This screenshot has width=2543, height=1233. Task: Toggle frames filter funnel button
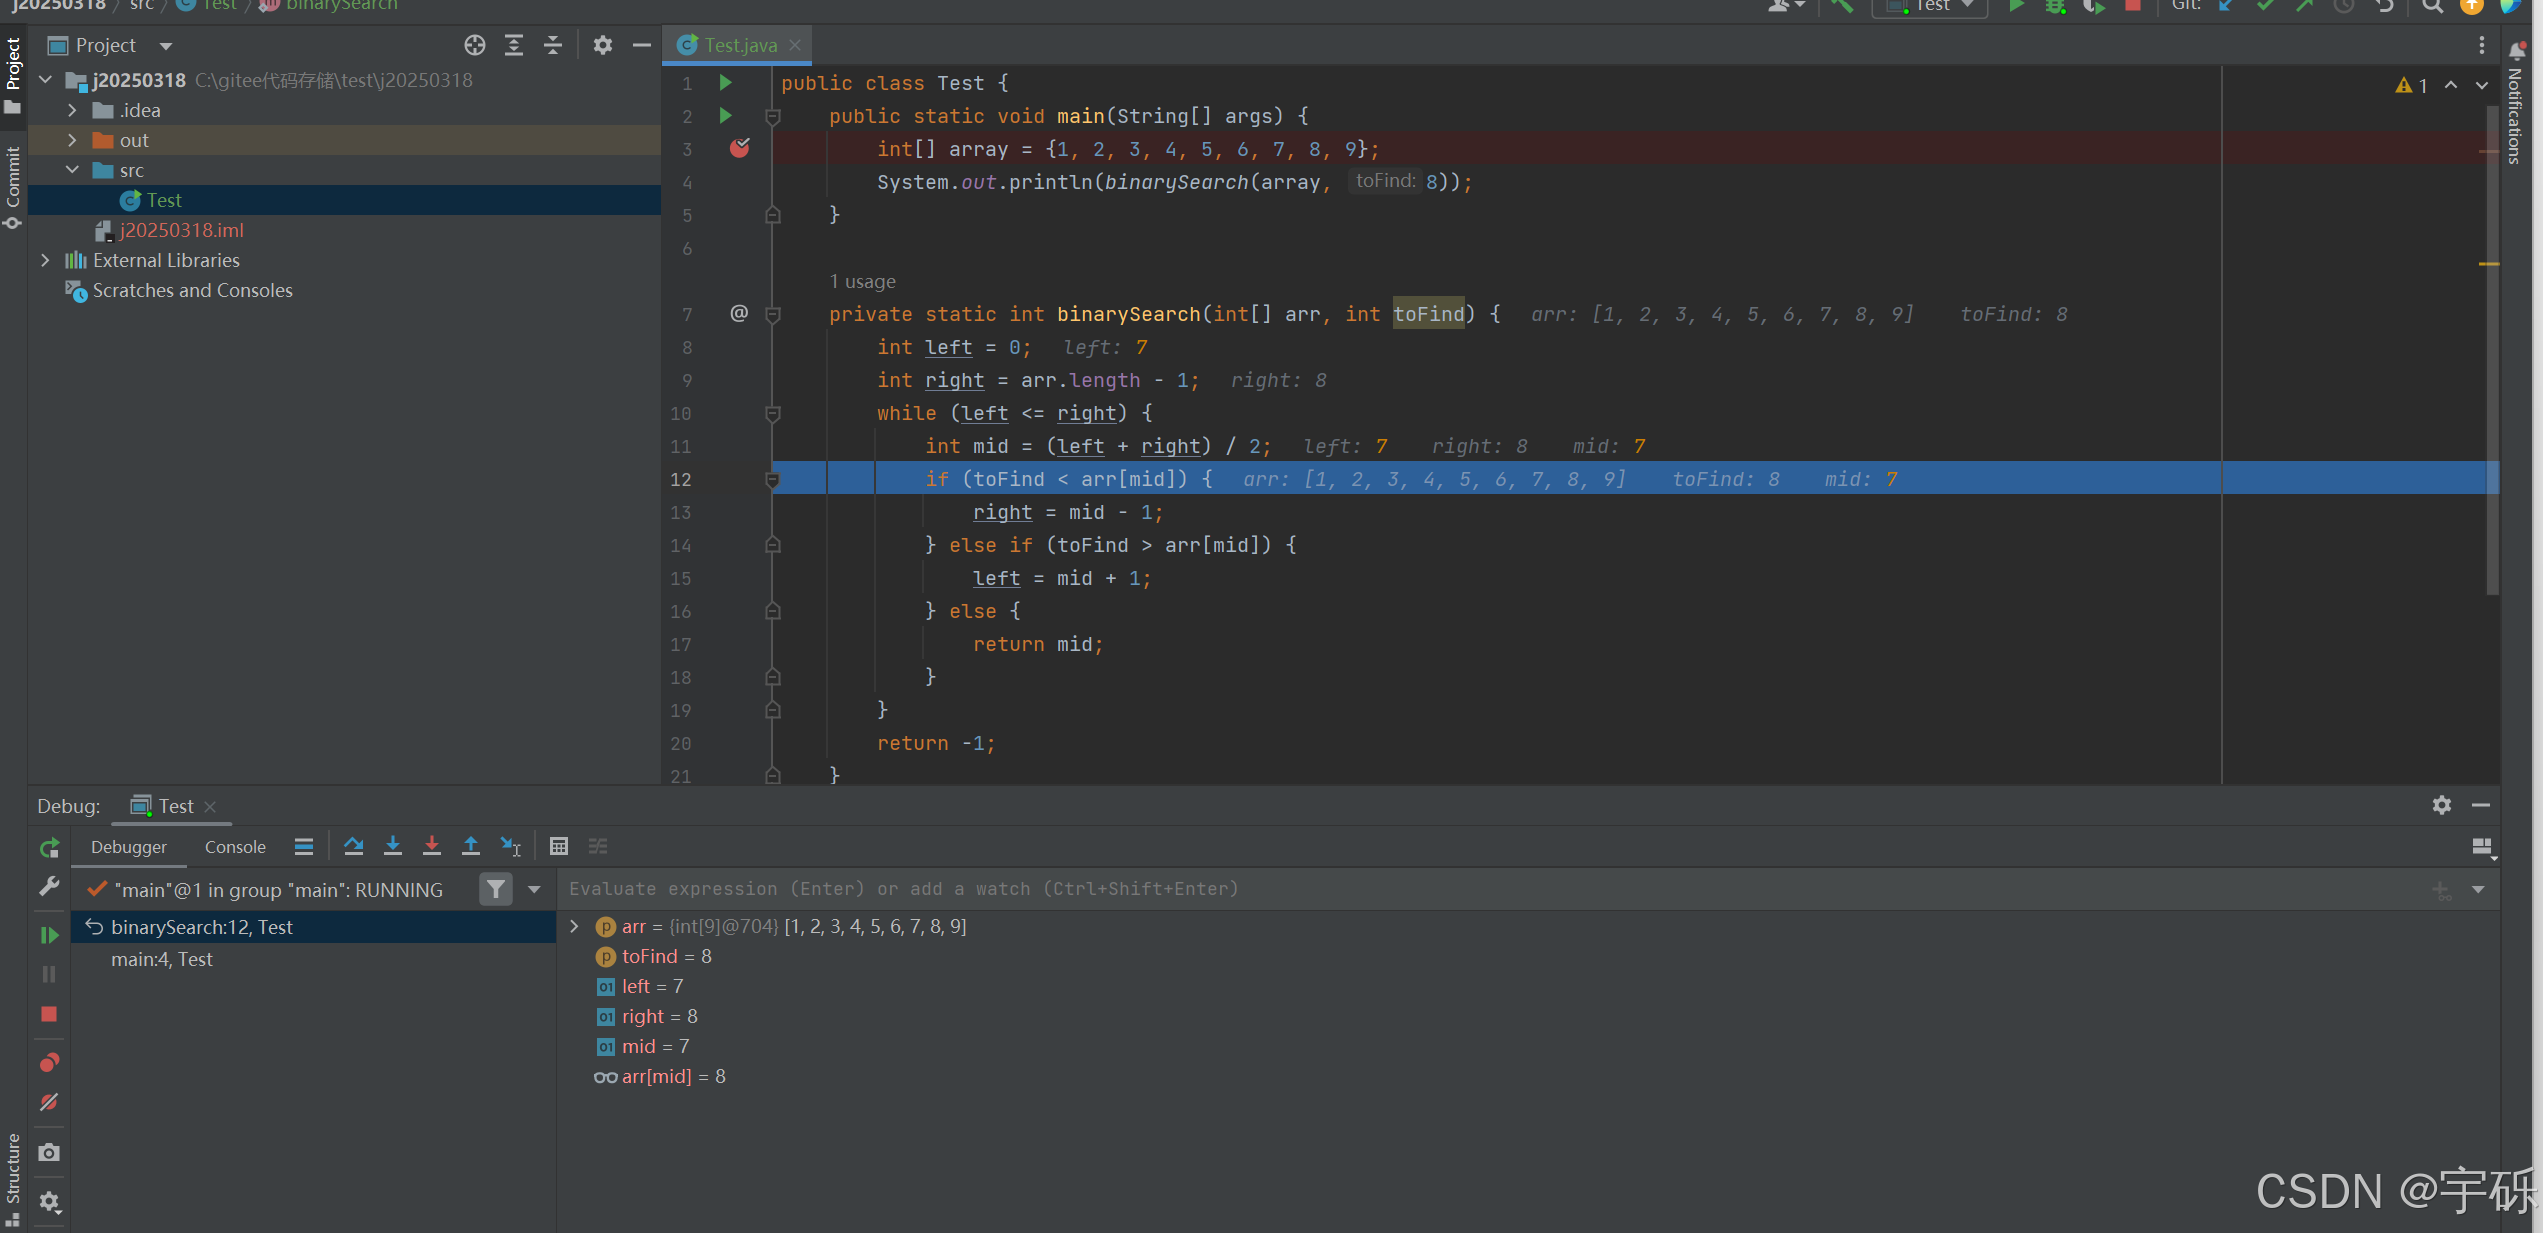pos(496,889)
